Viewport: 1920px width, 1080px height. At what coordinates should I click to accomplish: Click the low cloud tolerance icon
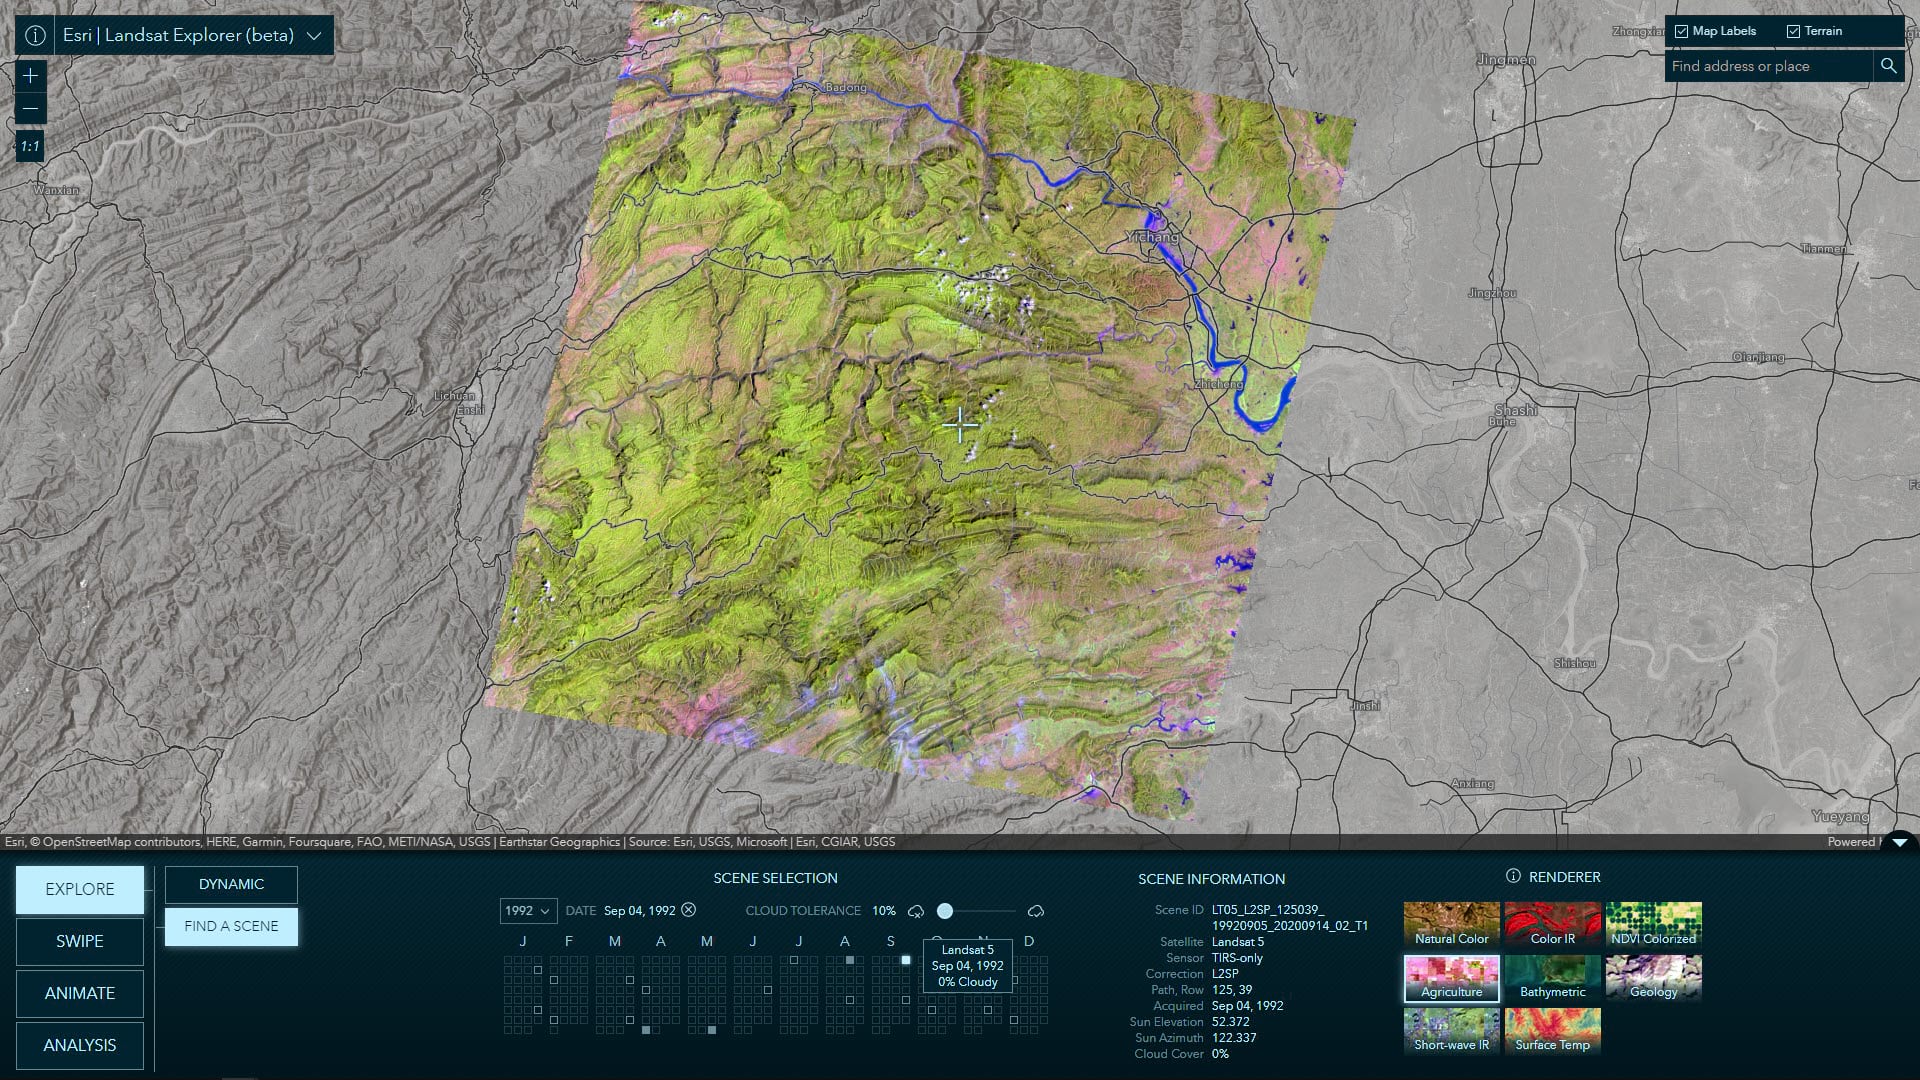coord(915,911)
